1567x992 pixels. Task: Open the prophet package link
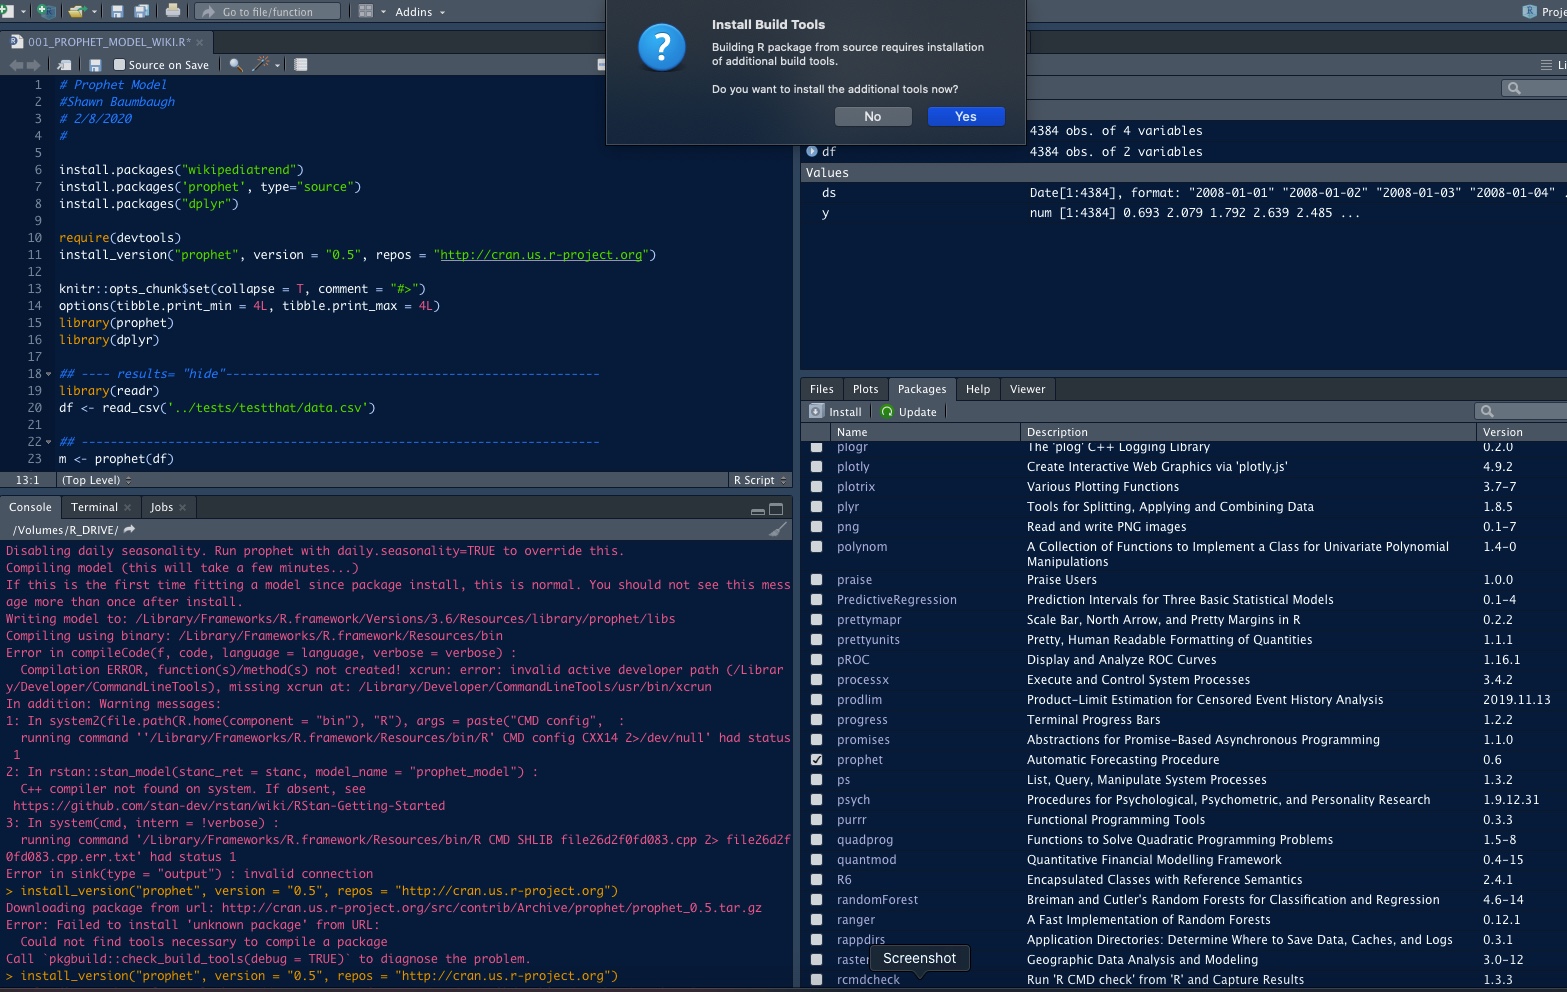[x=860, y=760]
